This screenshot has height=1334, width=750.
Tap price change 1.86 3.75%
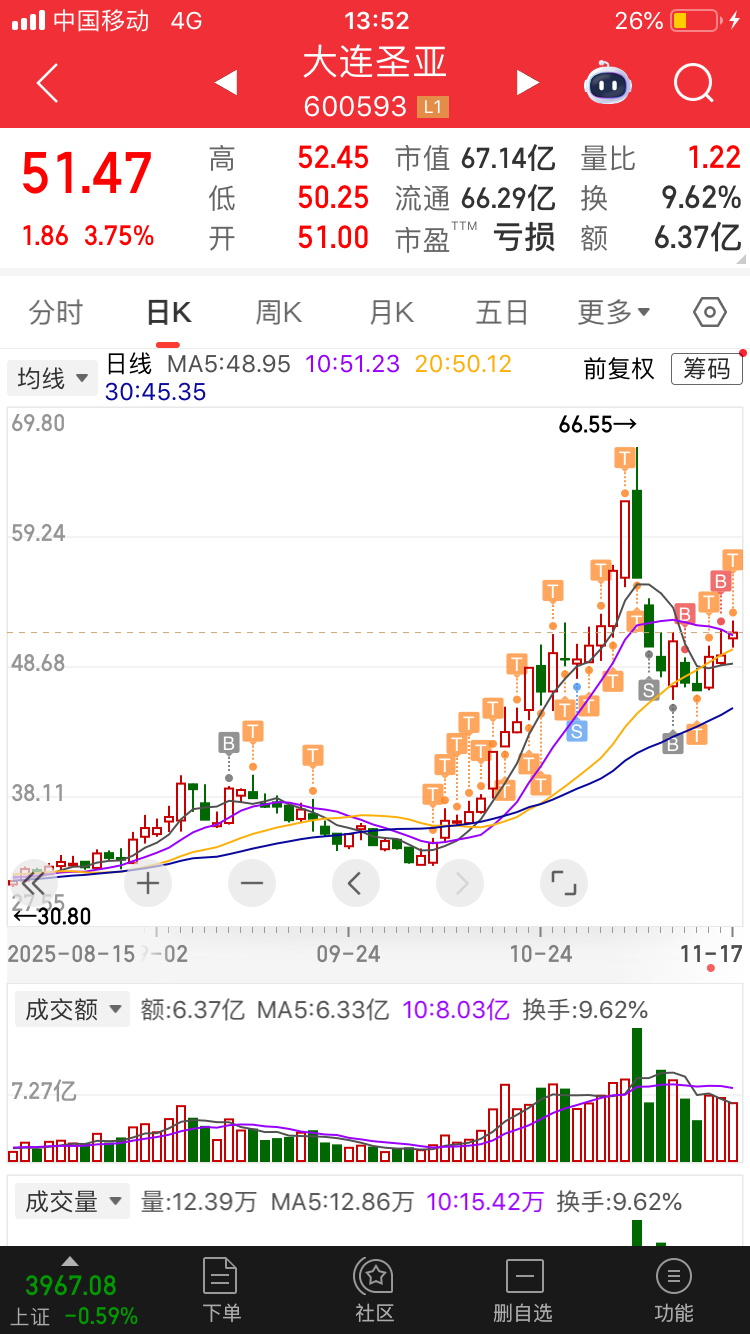[x=88, y=236]
